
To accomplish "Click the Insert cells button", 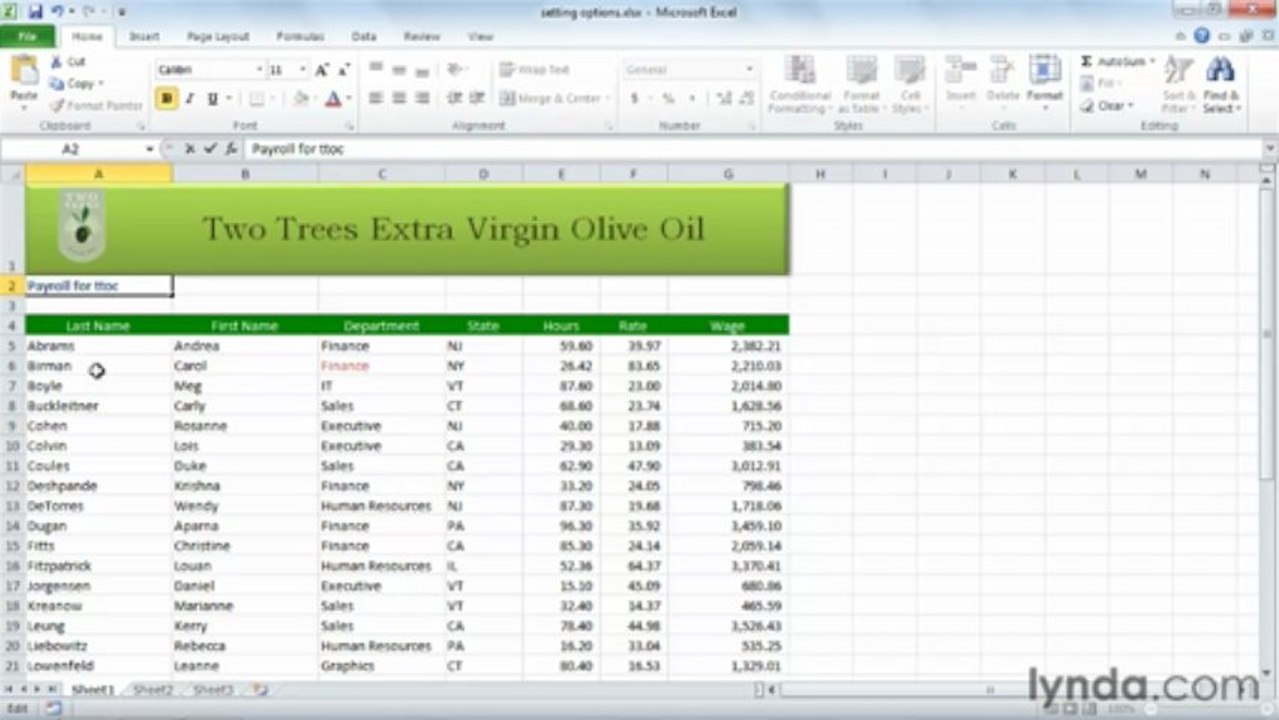I will click(960, 80).
